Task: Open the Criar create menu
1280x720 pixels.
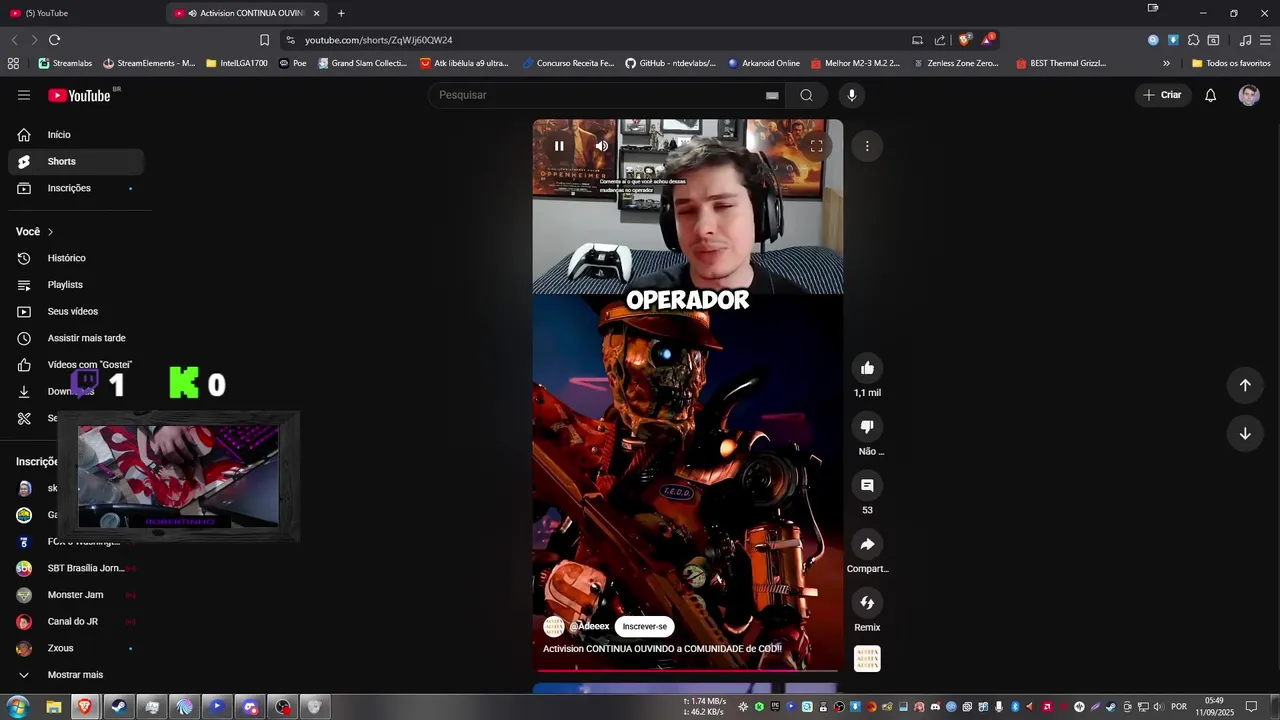Action: (x=1163, y=95)
